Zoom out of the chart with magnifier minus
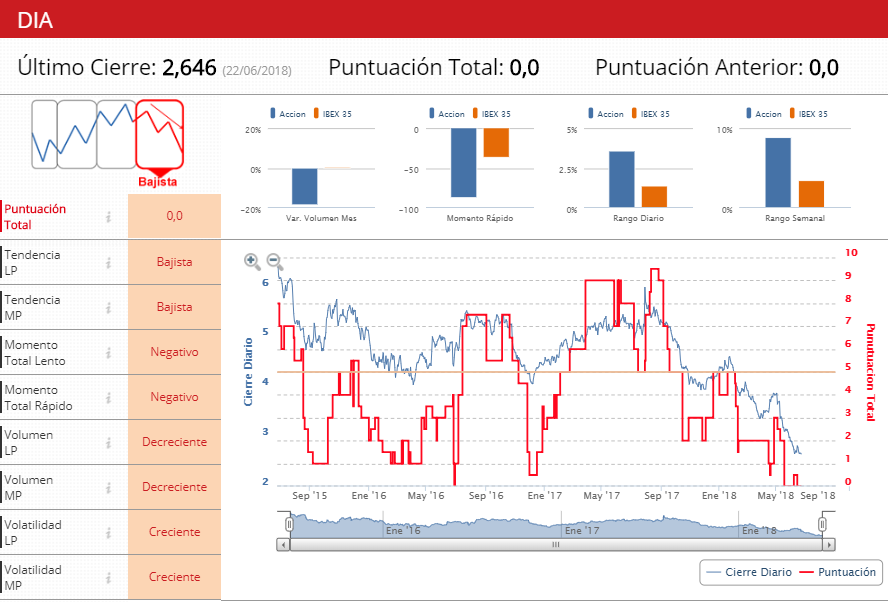Image resolution: width=888 pixels, height=602 pixels. click(274, 261)
